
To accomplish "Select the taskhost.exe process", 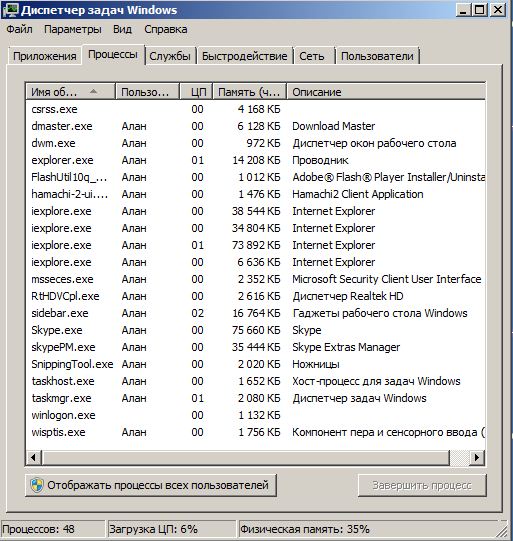I will (x=255, y=381).
